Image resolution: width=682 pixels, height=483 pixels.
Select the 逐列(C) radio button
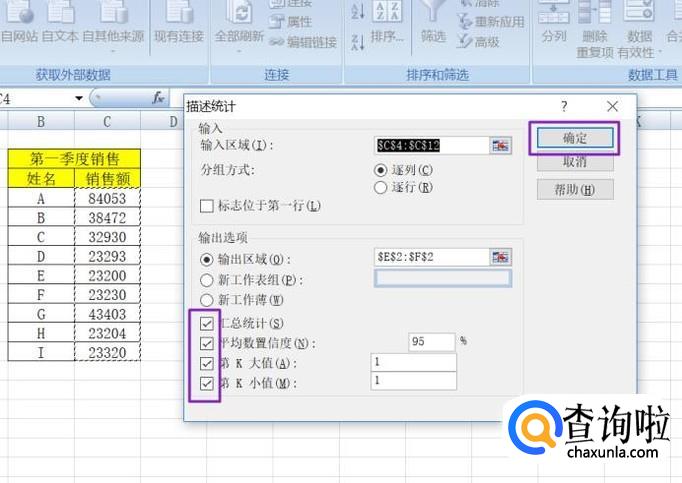(380, 170)
